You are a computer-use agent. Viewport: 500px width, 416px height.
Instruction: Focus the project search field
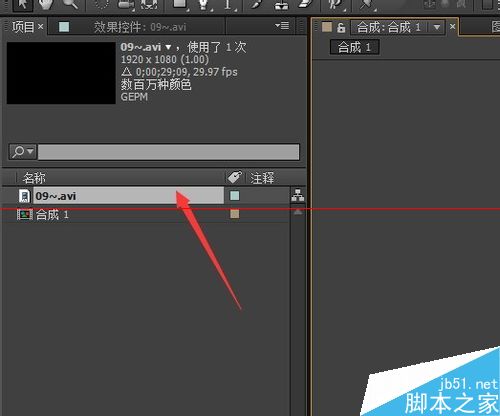coord(169,152)
